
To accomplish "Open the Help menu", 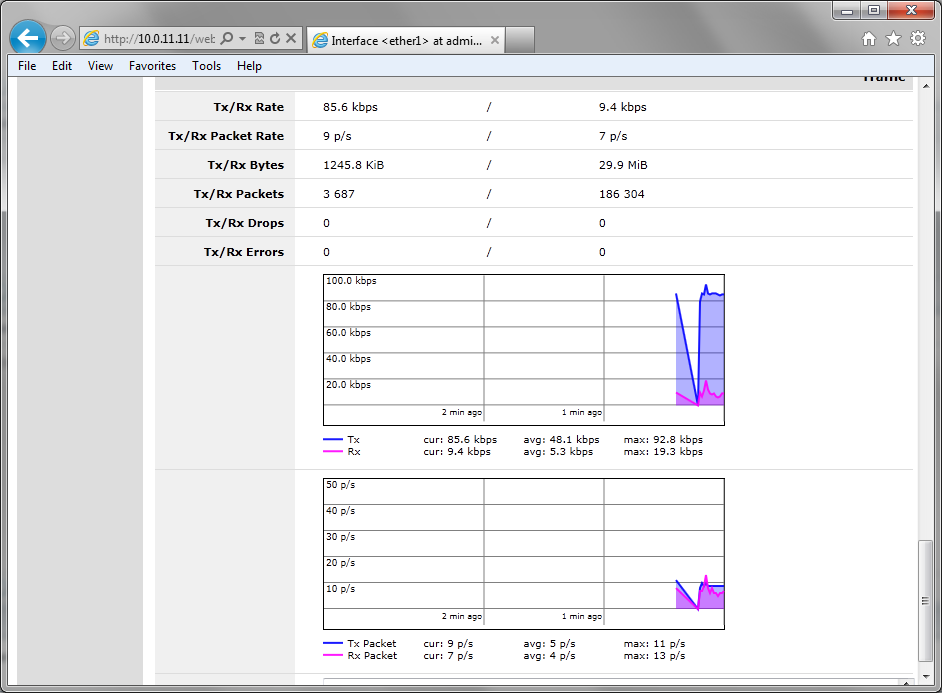I will tap(249, 66).
